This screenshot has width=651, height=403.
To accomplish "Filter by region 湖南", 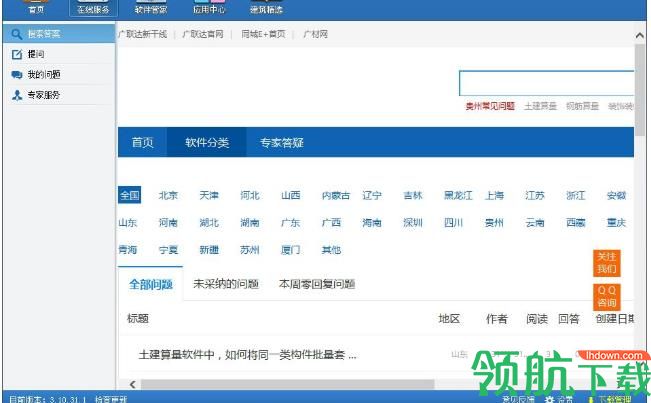I will 250,222.
